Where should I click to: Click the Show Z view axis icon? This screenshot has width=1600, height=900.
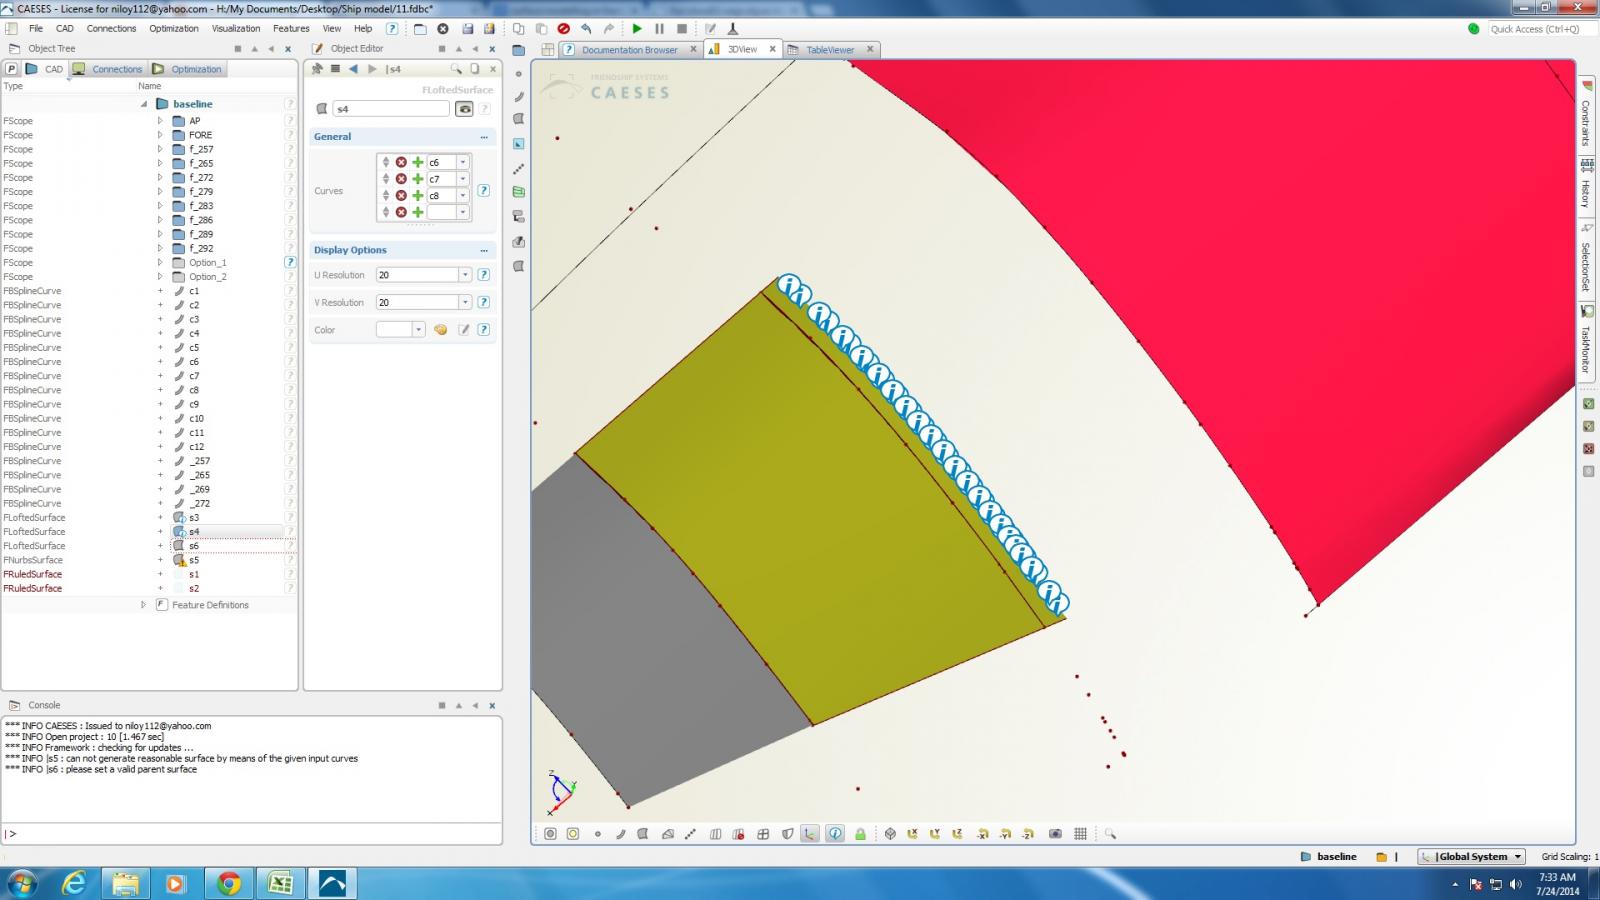pyautogui.click(x=957, y=833)
